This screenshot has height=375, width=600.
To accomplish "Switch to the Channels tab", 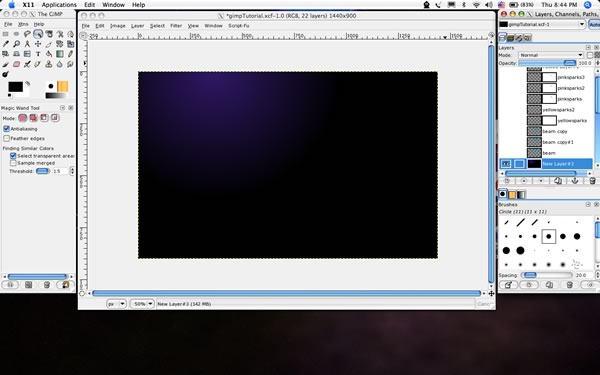I will pos(510,38).
